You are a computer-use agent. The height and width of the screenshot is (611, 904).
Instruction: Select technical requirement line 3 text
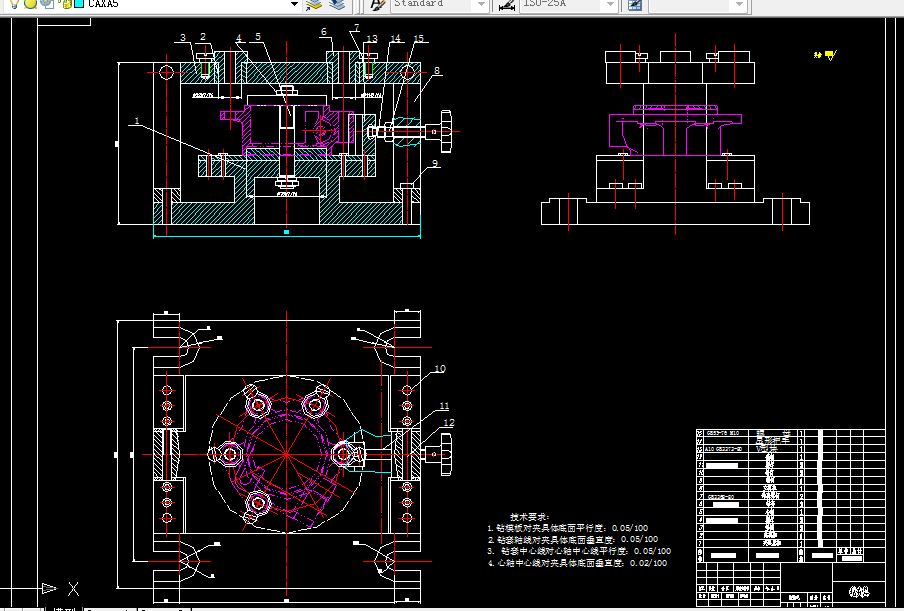point(579,551)
